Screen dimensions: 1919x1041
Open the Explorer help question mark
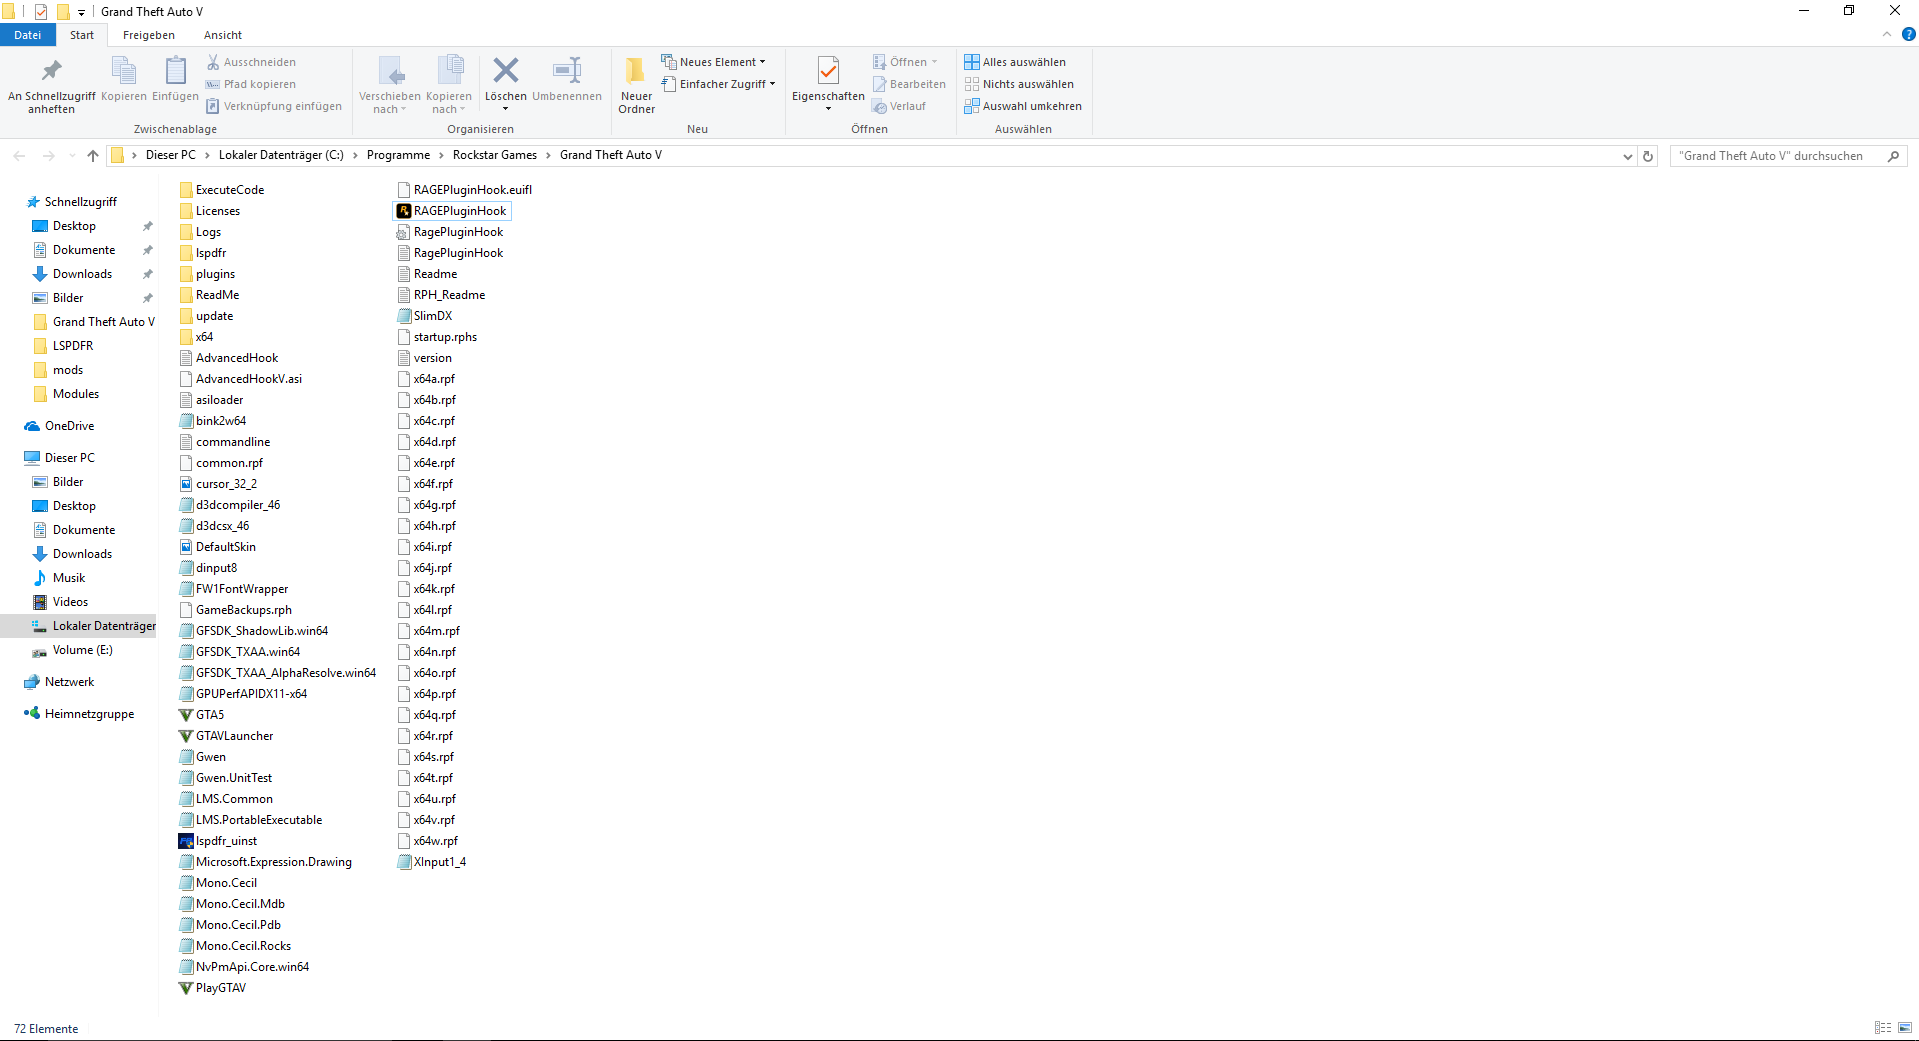pyautogui.click(x=1908, y=34)
